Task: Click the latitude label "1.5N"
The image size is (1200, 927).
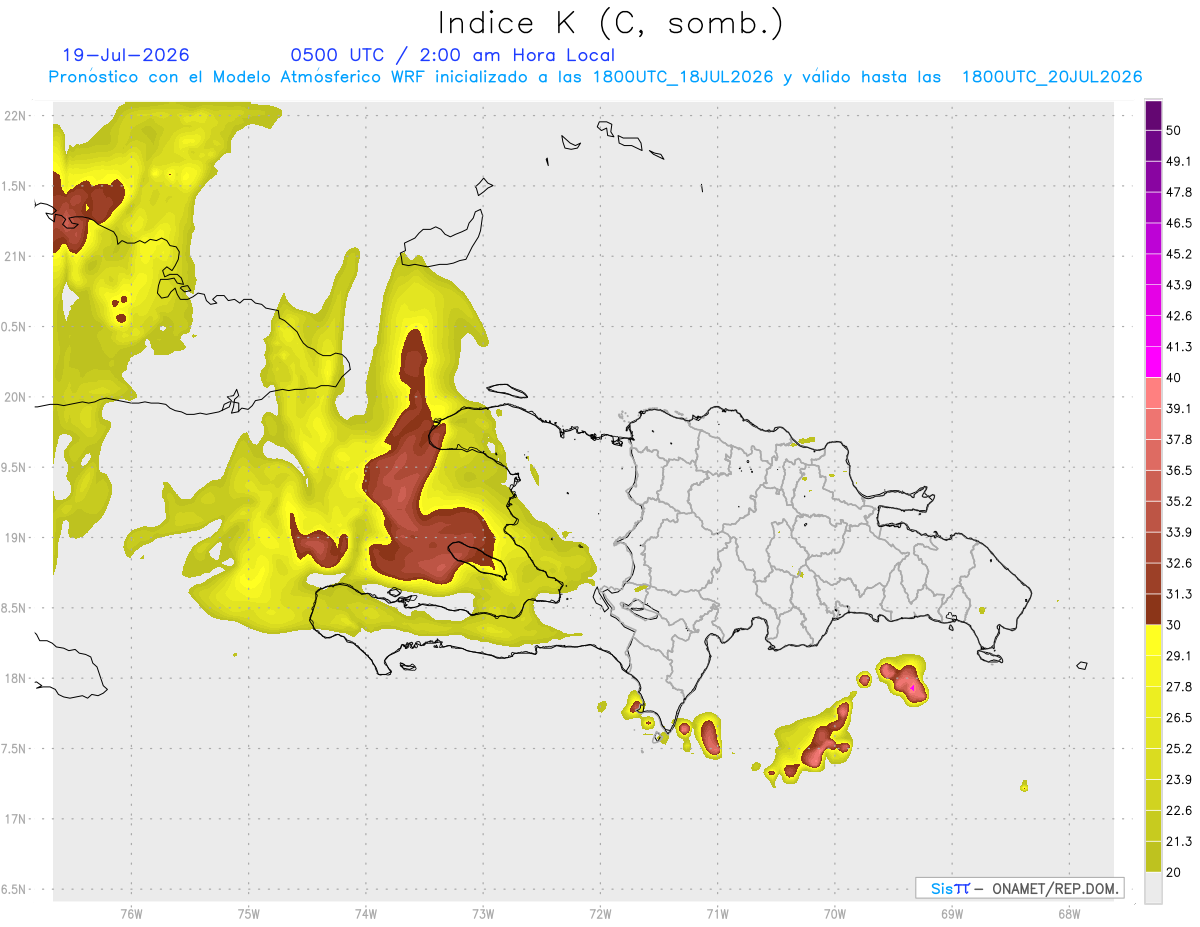Action: coord(13,187)
